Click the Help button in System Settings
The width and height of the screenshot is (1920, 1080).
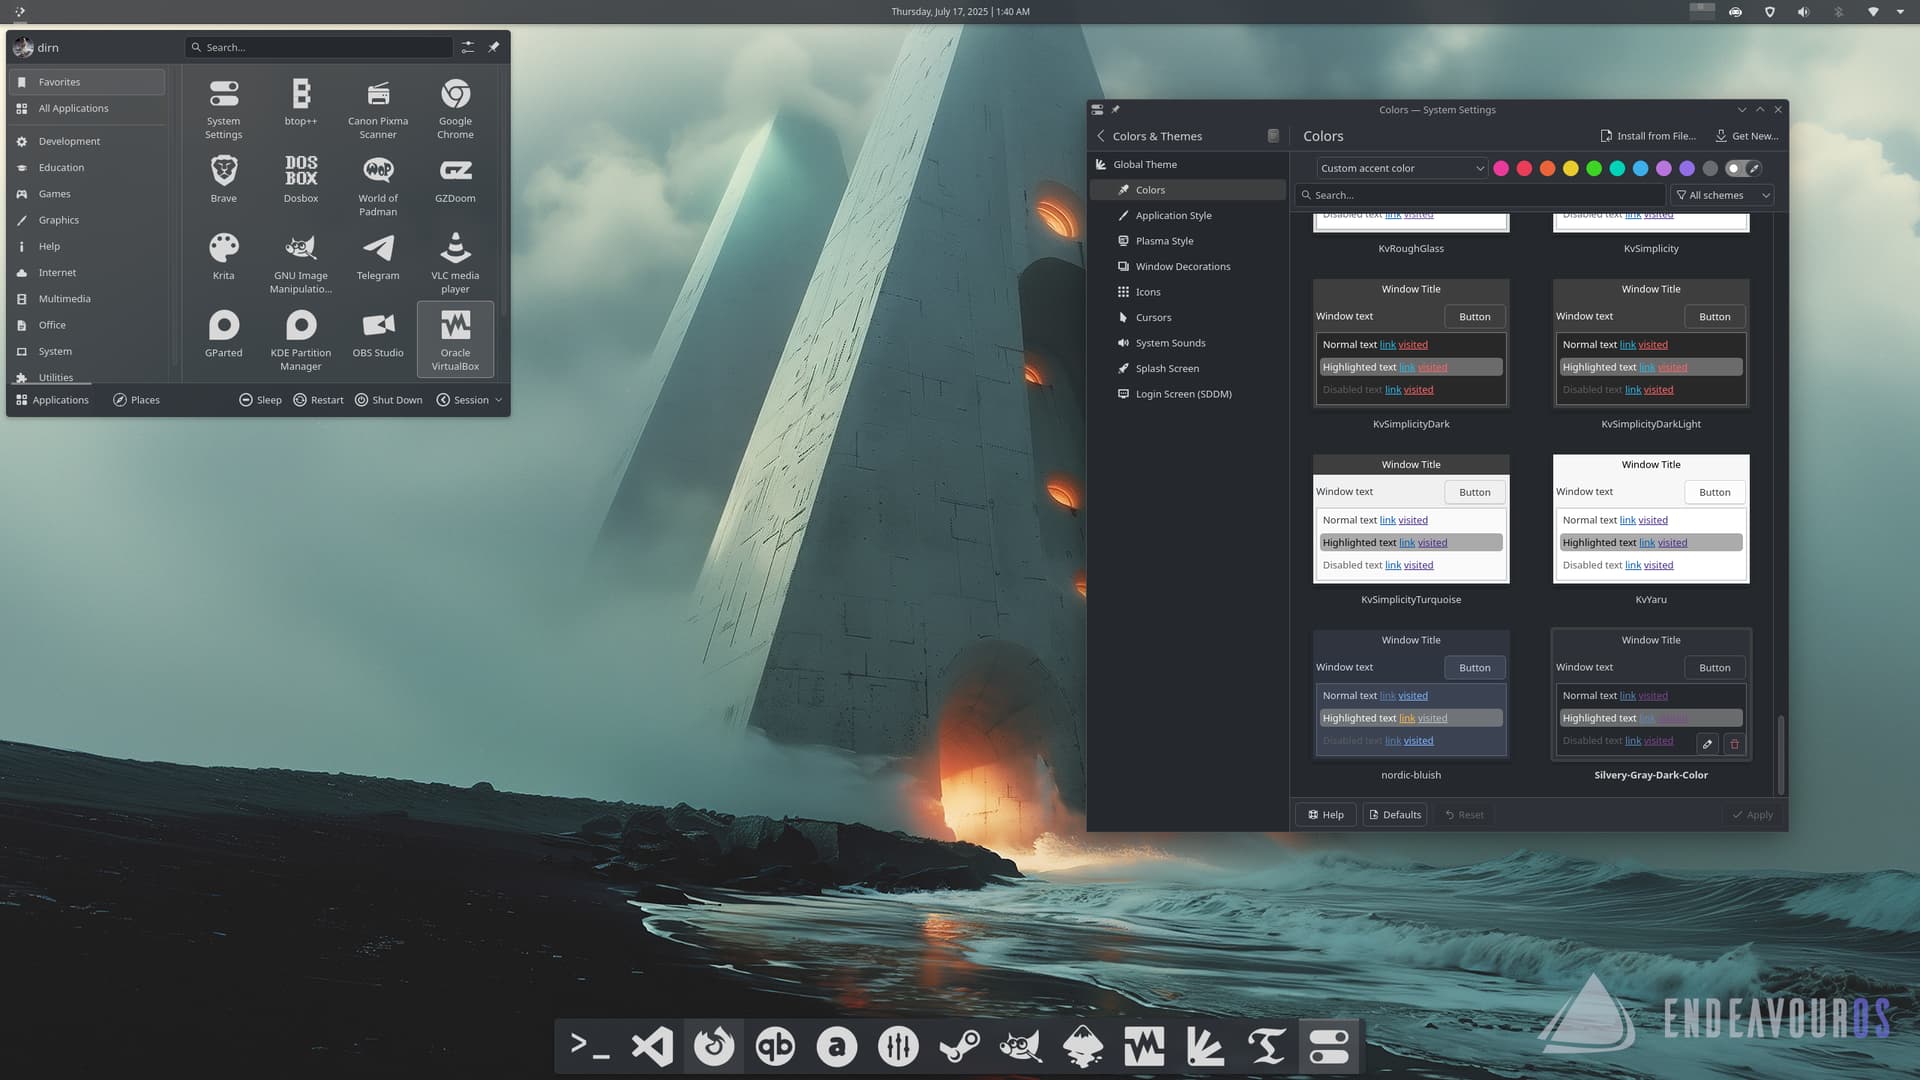(1326, 815)
